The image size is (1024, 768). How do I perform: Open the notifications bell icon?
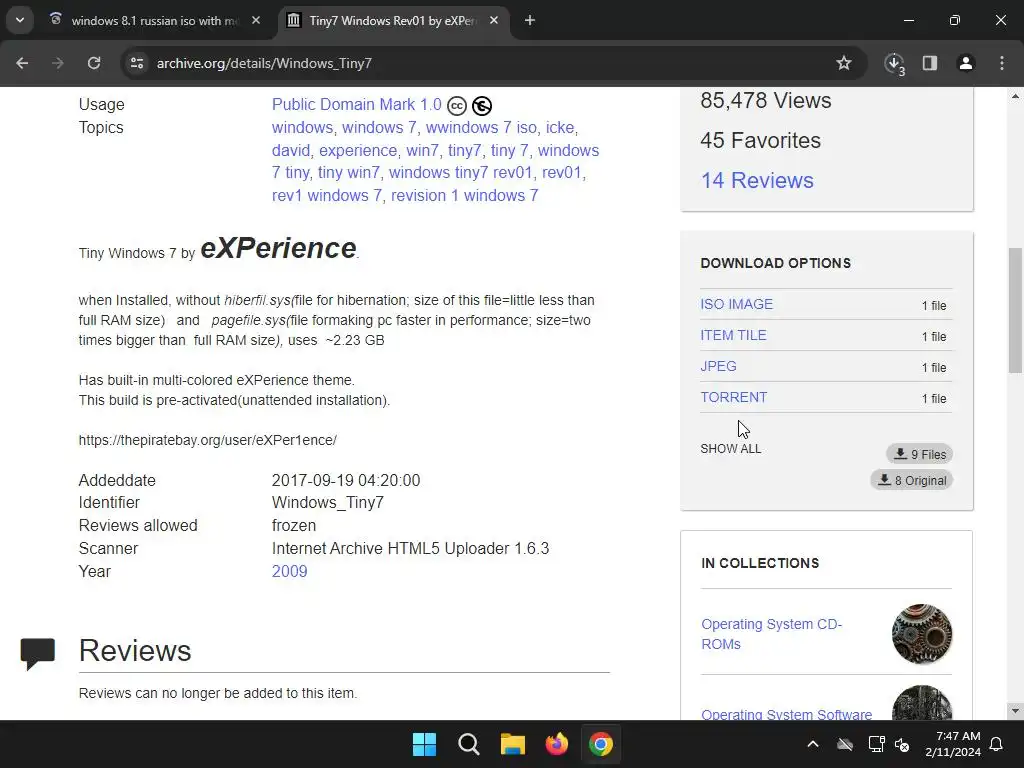click(997, 744)
